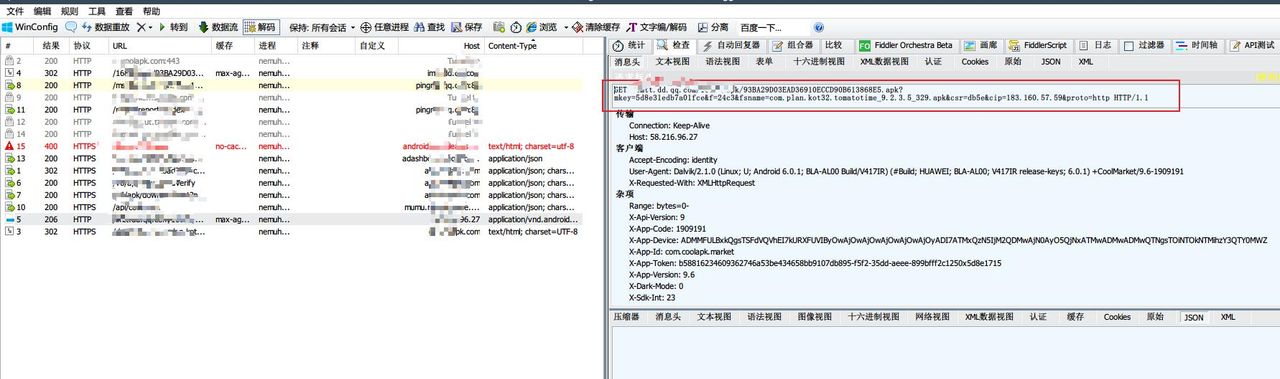Select response 网络视图 tab
This screenshot has height=379, width=1280.
[x=932, y=317]
